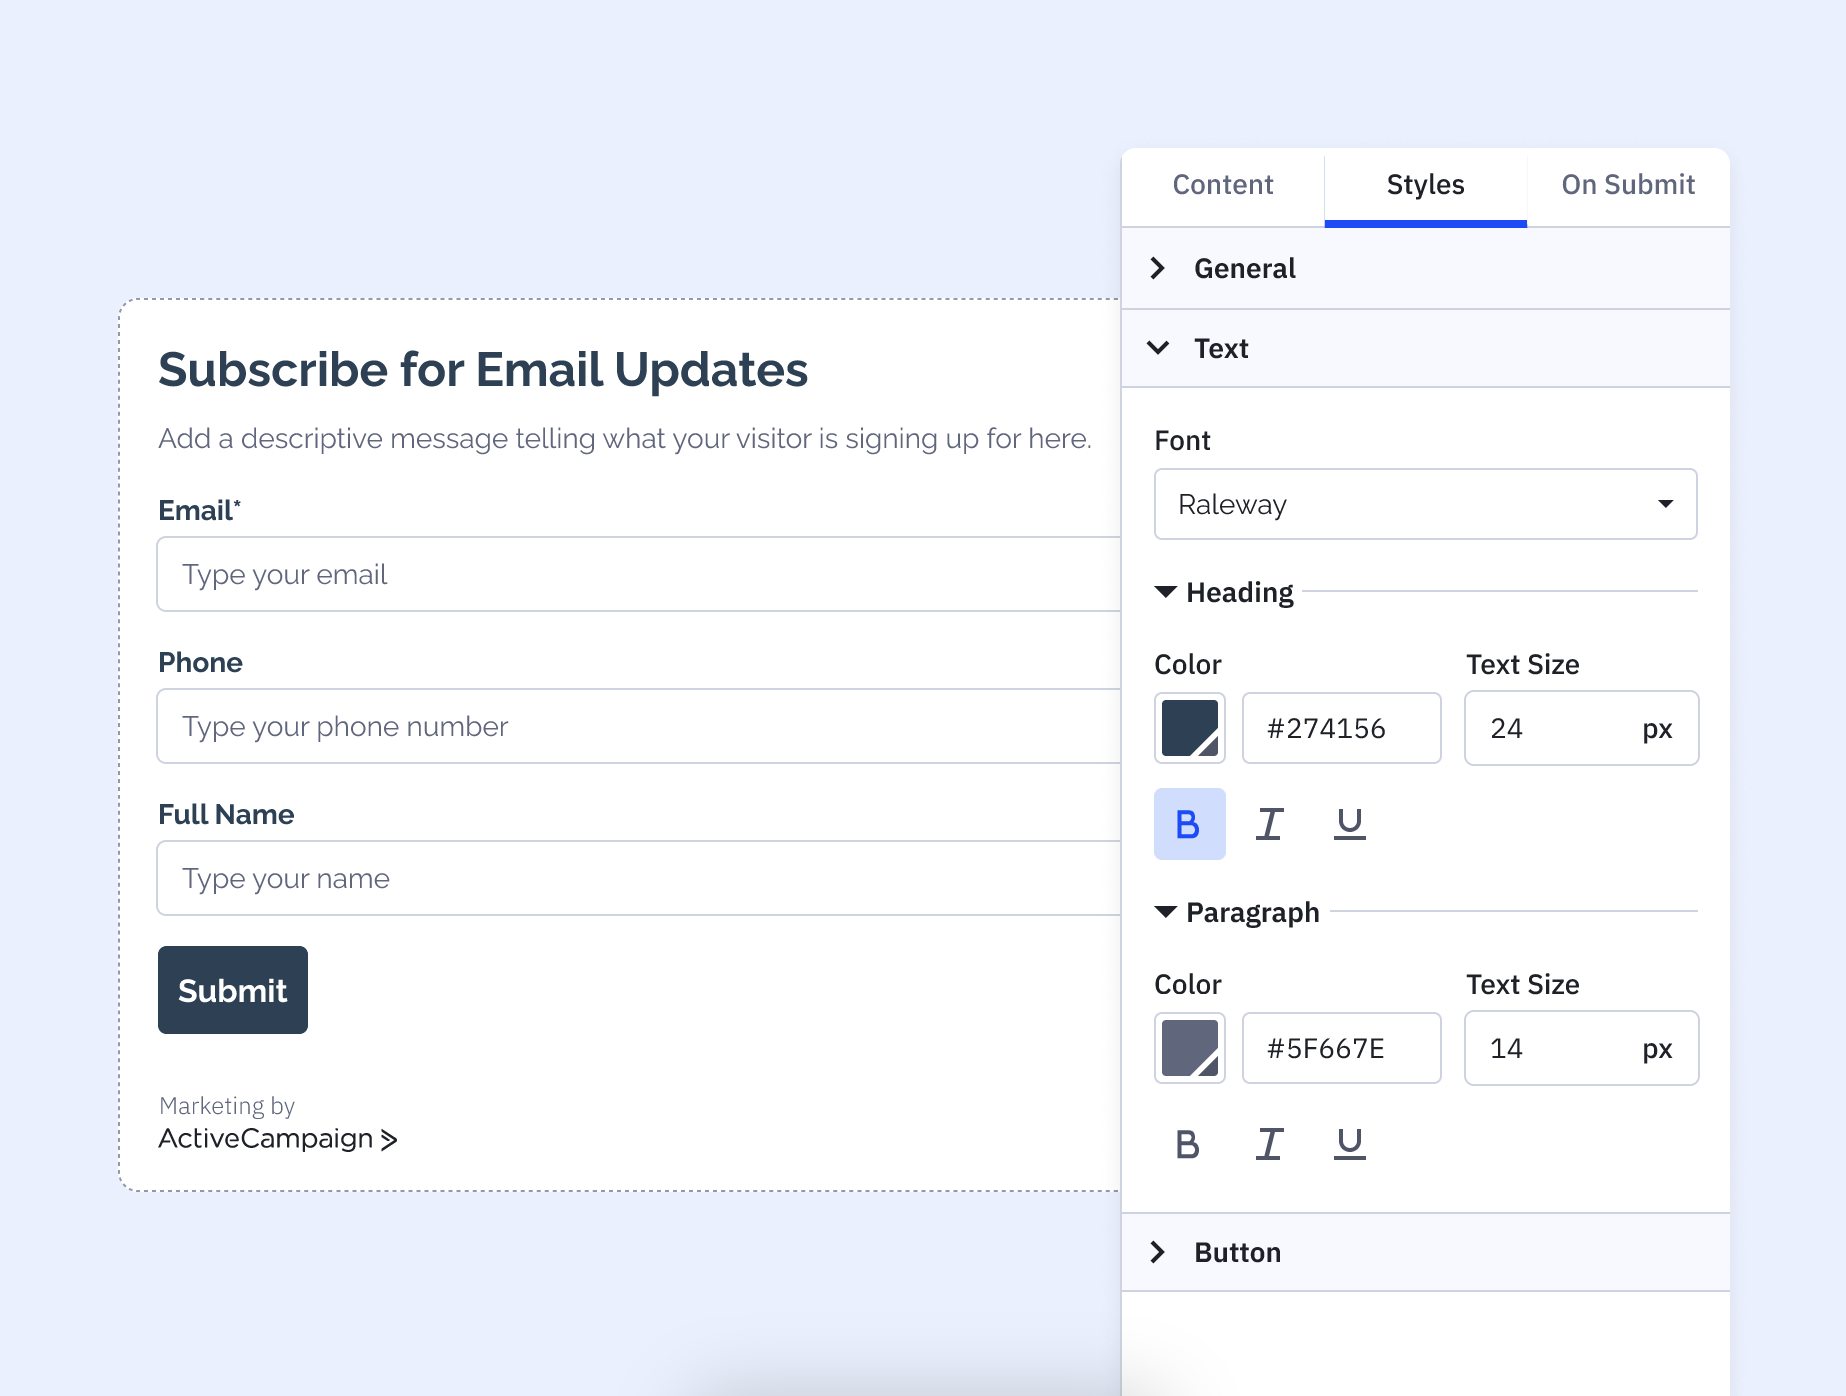Click the Submit button

tap(232, 990)
